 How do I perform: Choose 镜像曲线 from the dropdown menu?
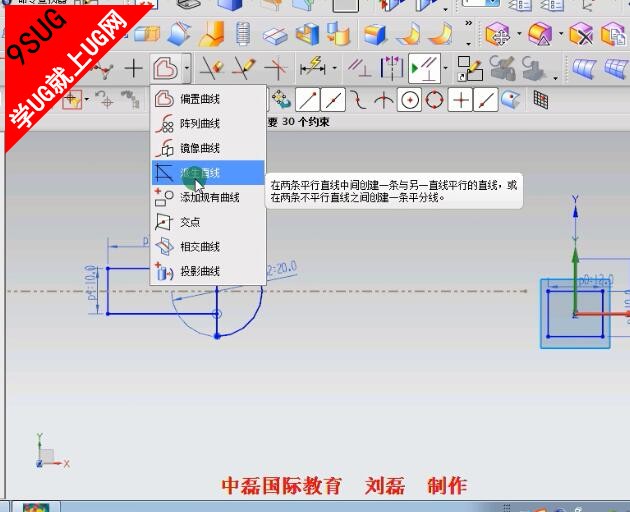pyautogui.click(x=208, y=148)
